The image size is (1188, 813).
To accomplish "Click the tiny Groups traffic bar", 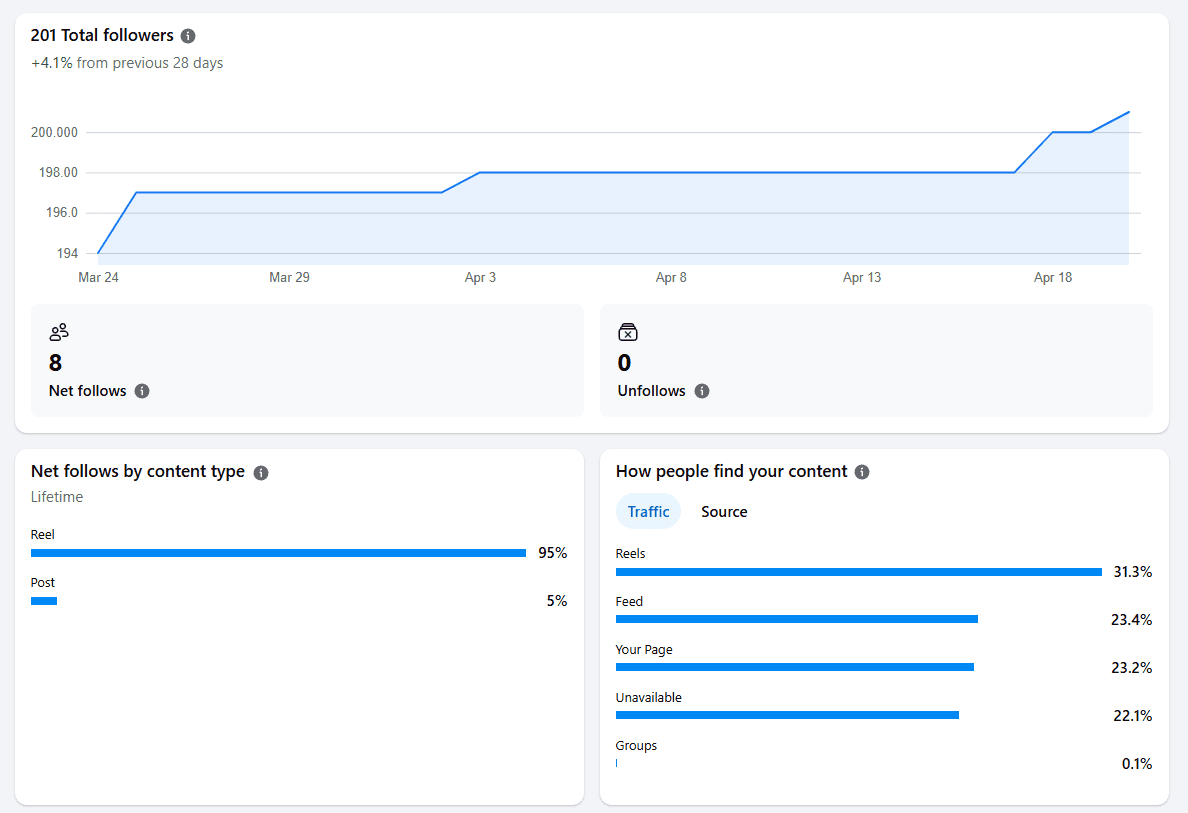I will (x=617, y=763).
